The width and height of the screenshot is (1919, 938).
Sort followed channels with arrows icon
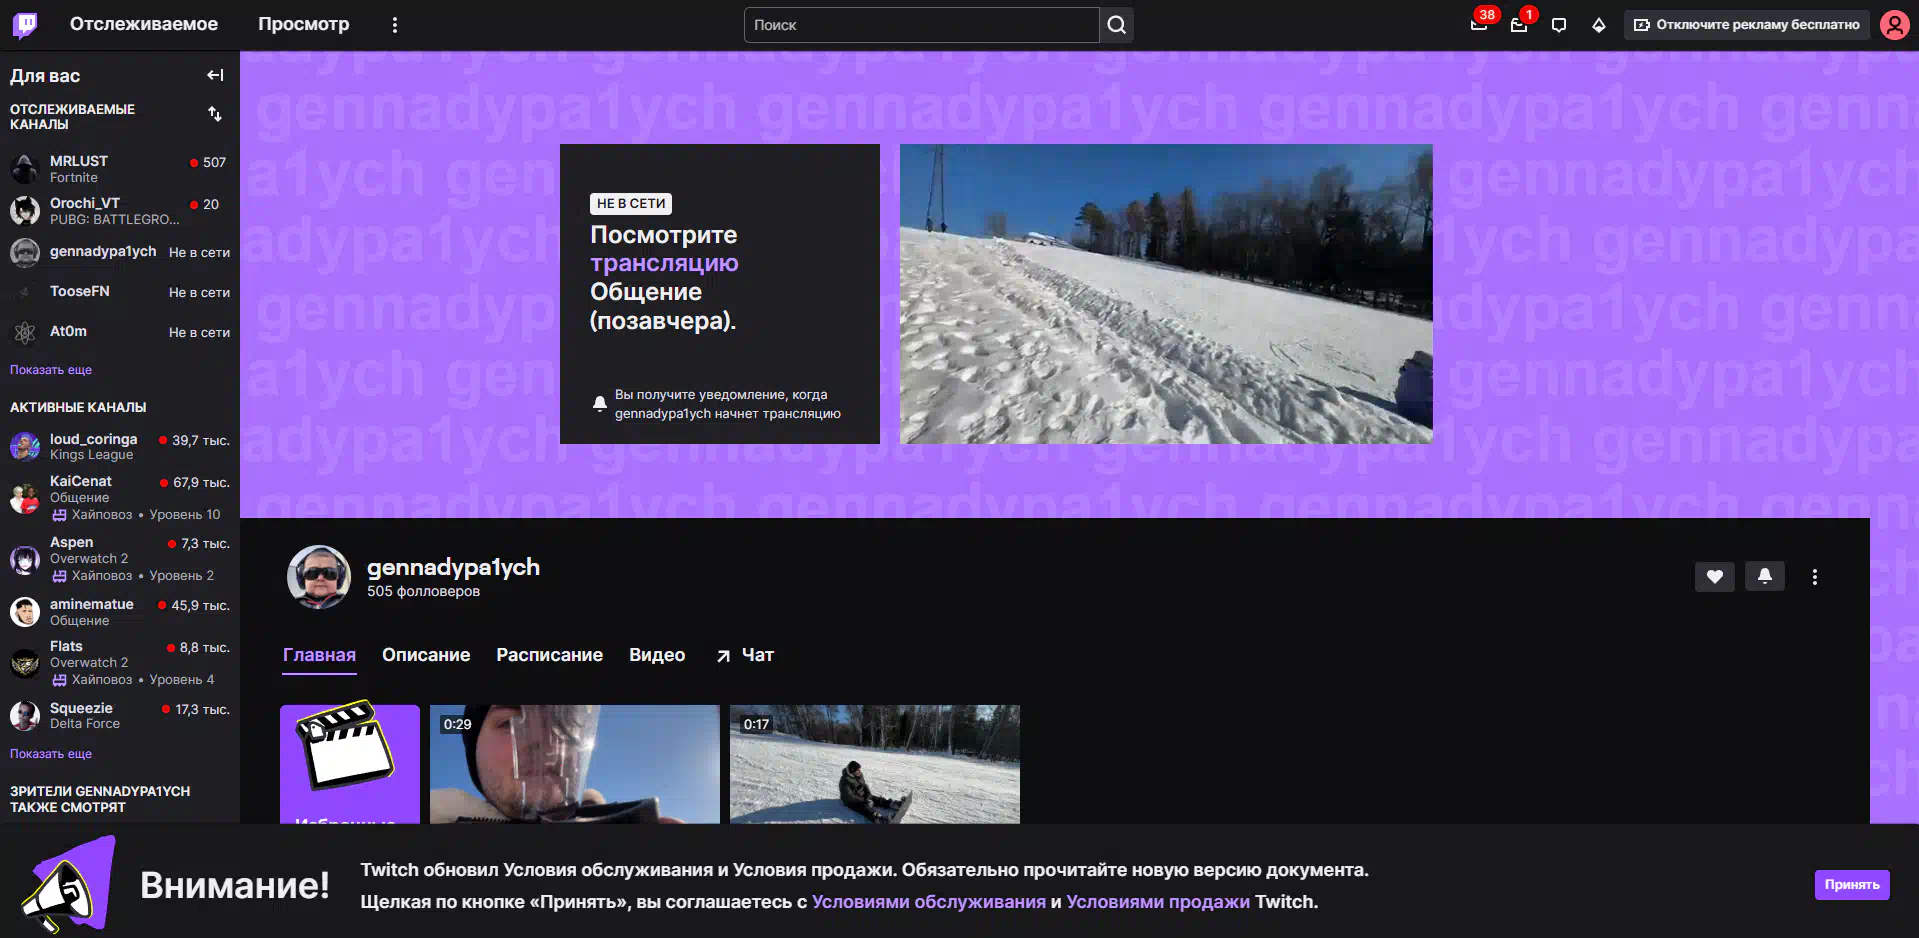(215, 114)
